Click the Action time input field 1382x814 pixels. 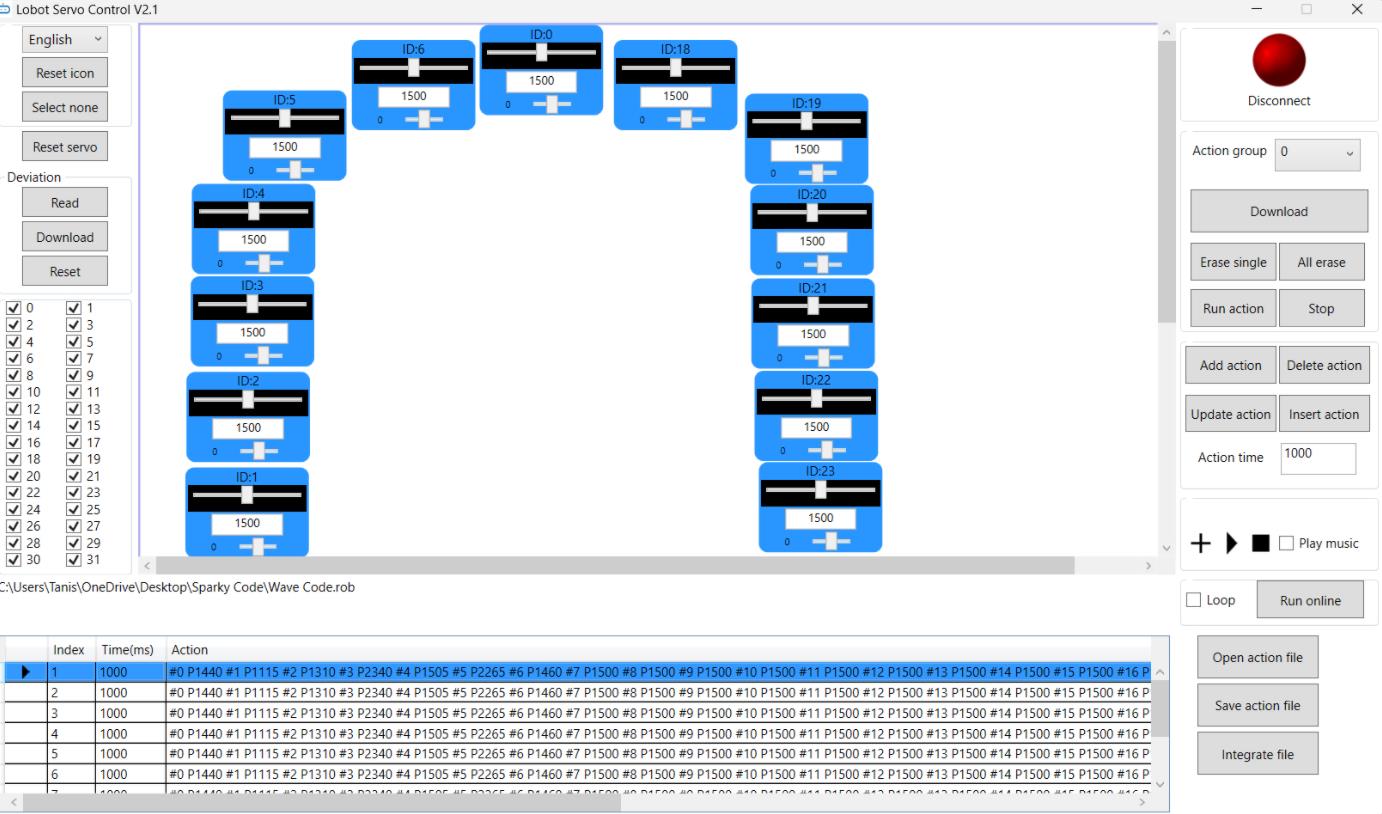1318,457
